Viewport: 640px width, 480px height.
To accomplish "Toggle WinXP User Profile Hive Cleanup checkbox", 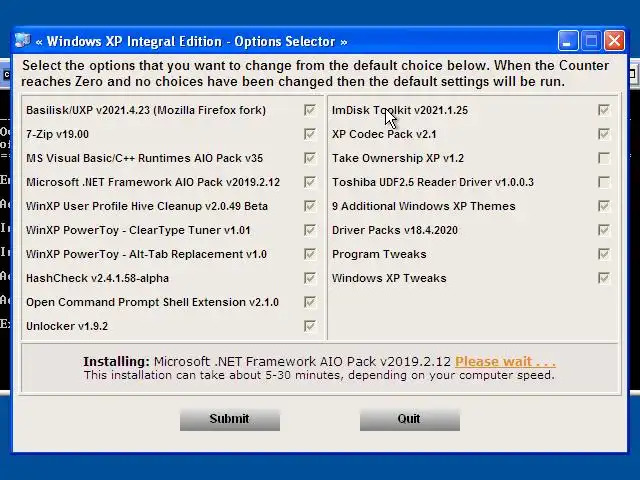I will [x=309, y=206].
